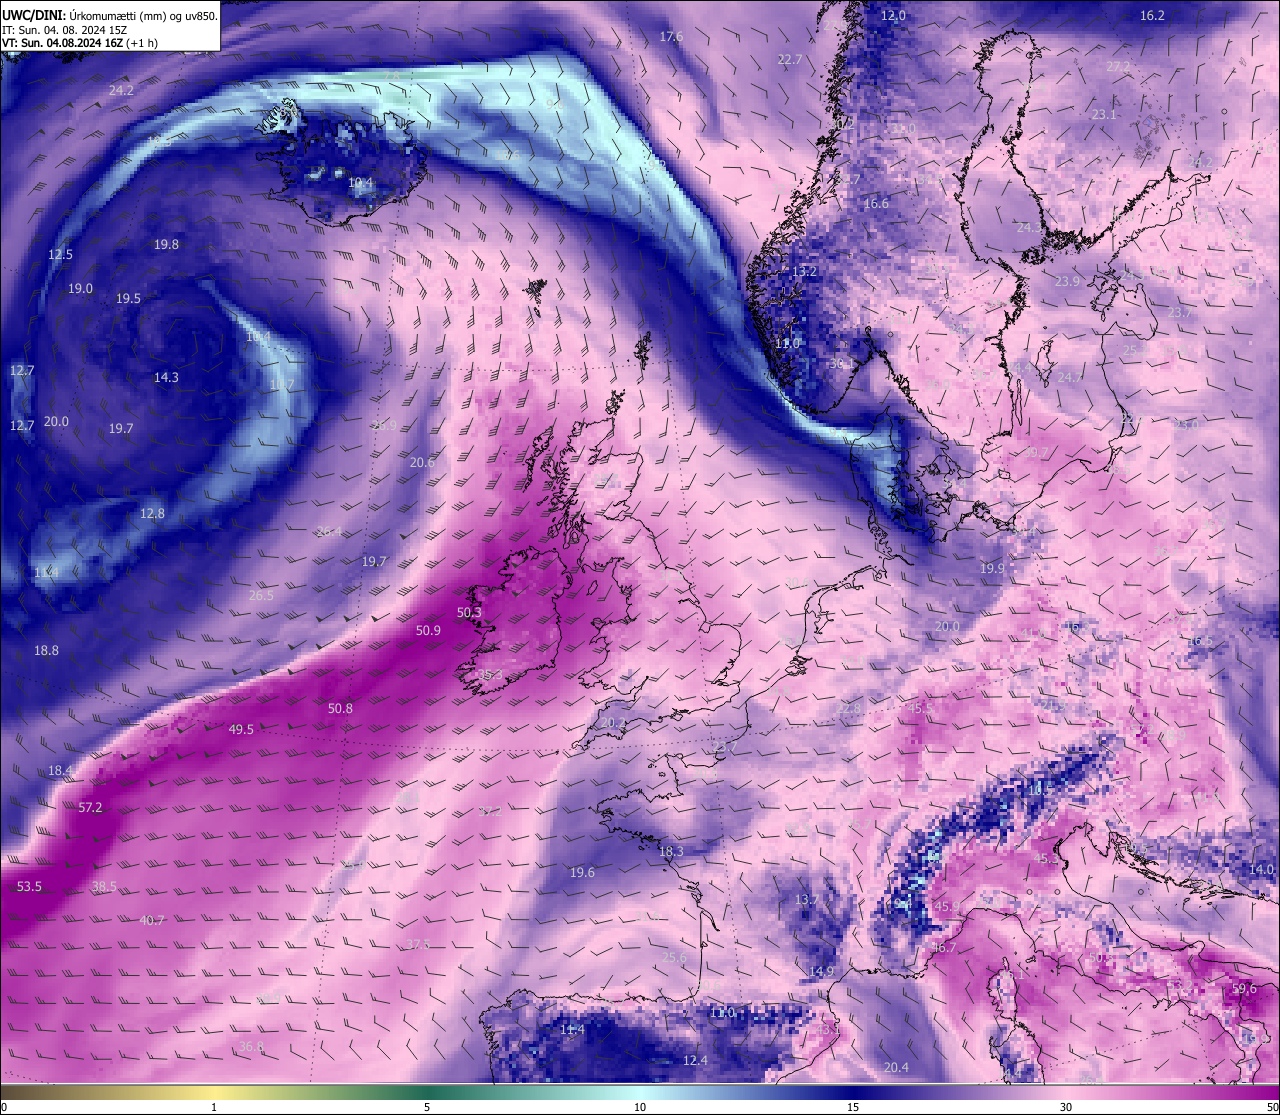
Task: Click the 46.7 value label
Action: point(943,947)
